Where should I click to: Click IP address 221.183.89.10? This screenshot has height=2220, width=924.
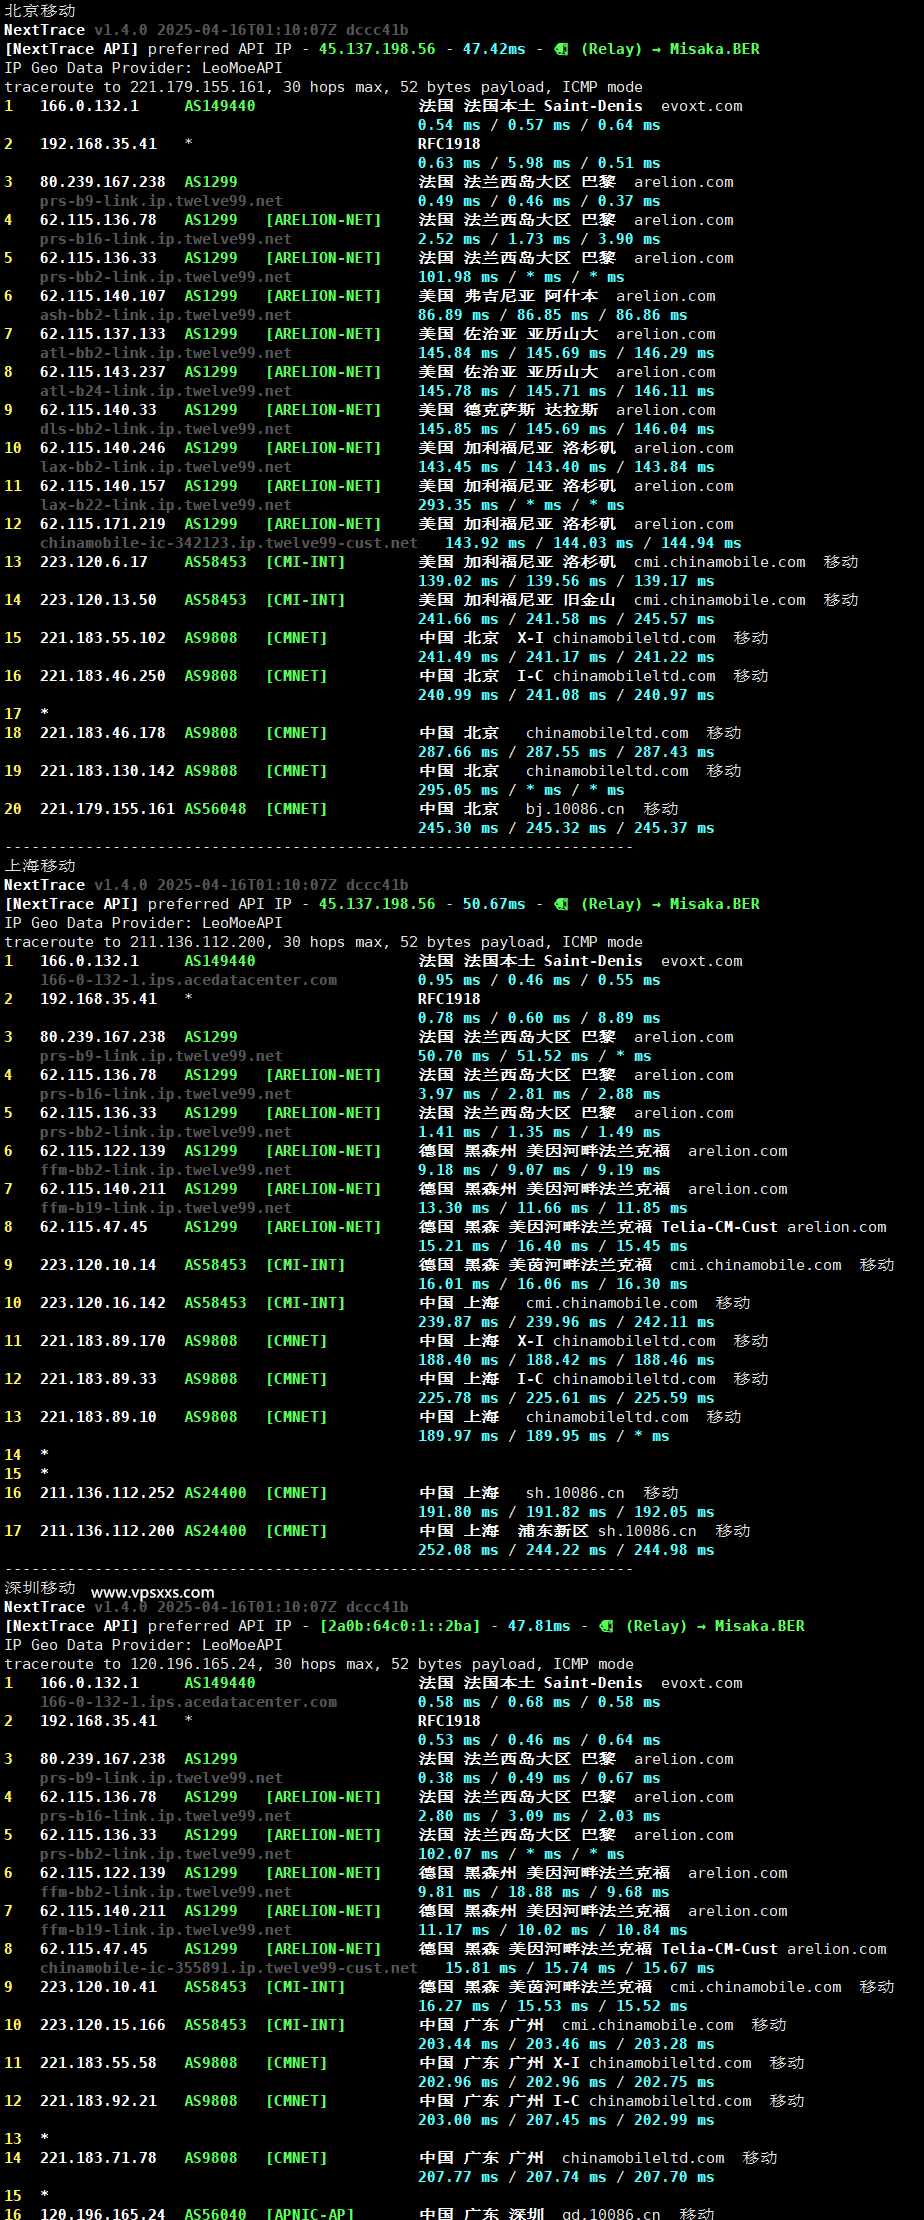pos(99,1417)
